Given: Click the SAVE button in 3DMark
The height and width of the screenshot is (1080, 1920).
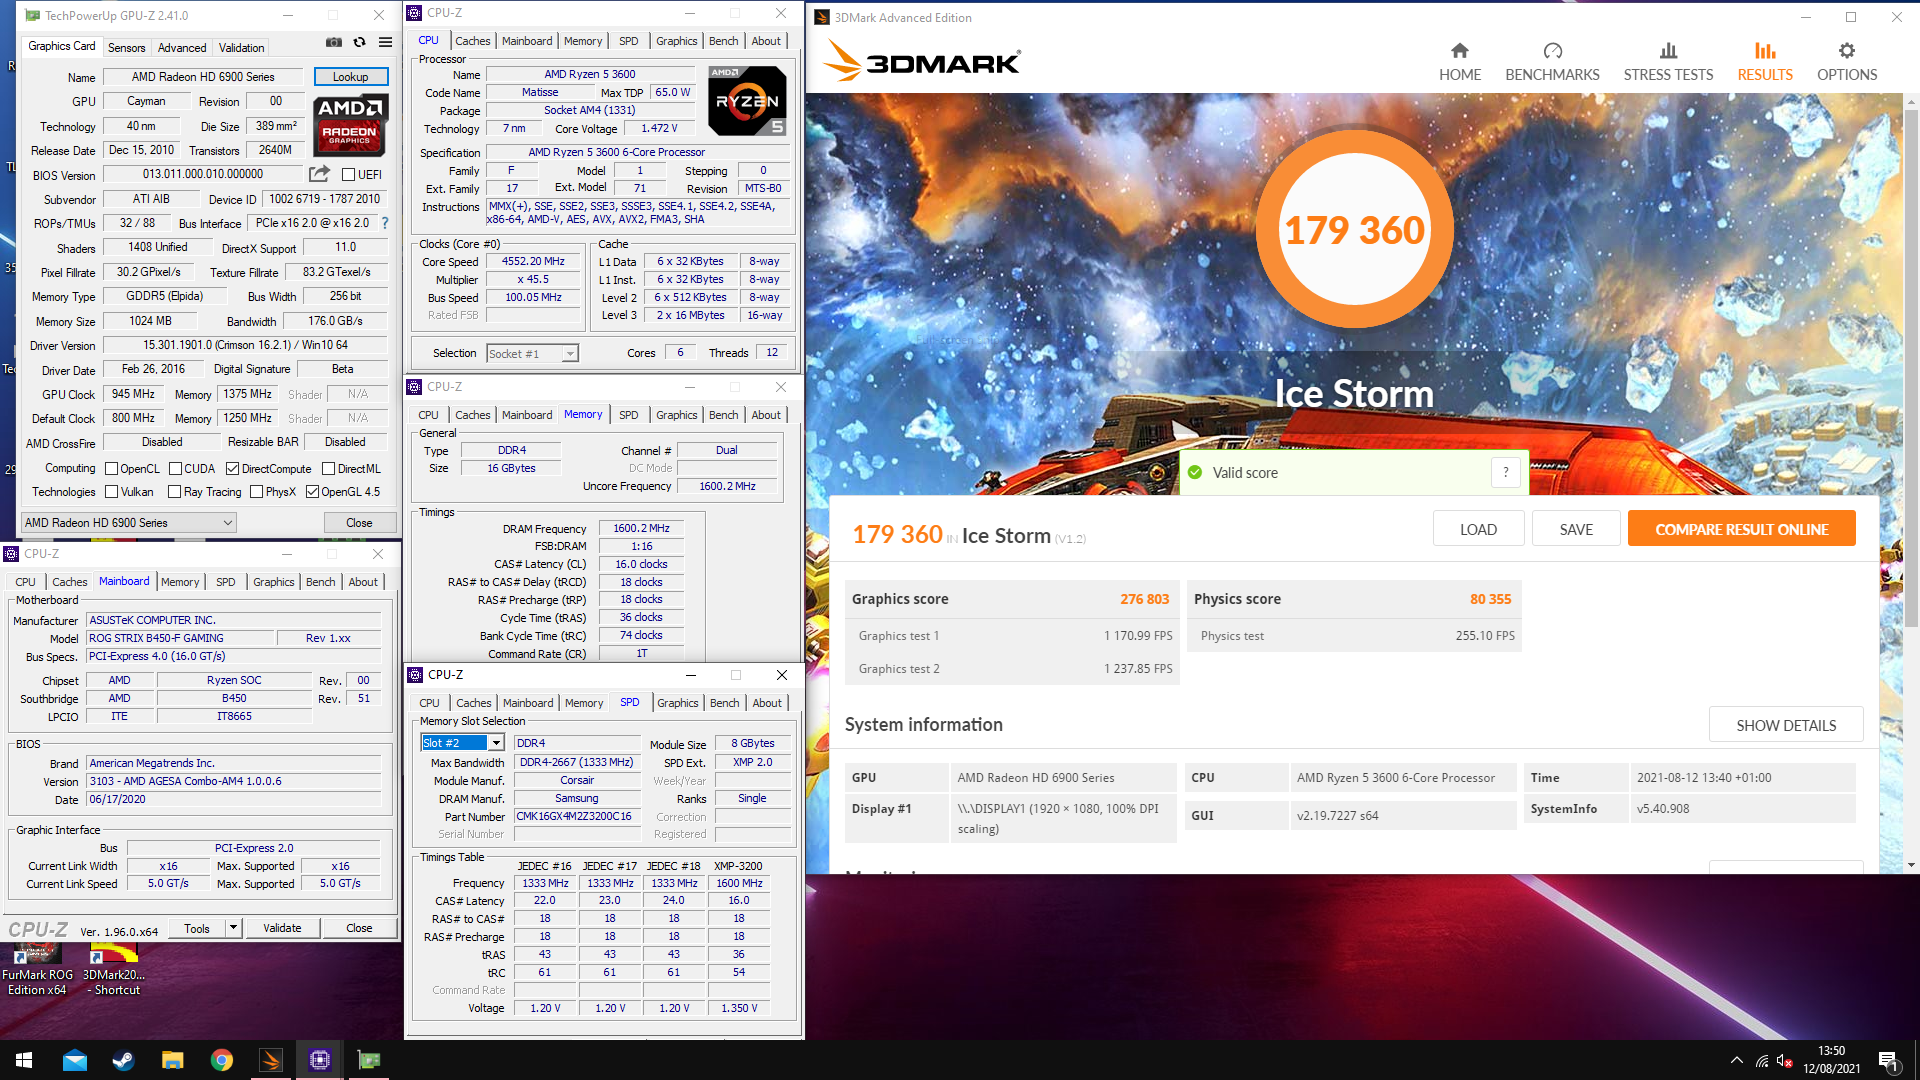Looking at the screenshot, I should point(1576,529).
